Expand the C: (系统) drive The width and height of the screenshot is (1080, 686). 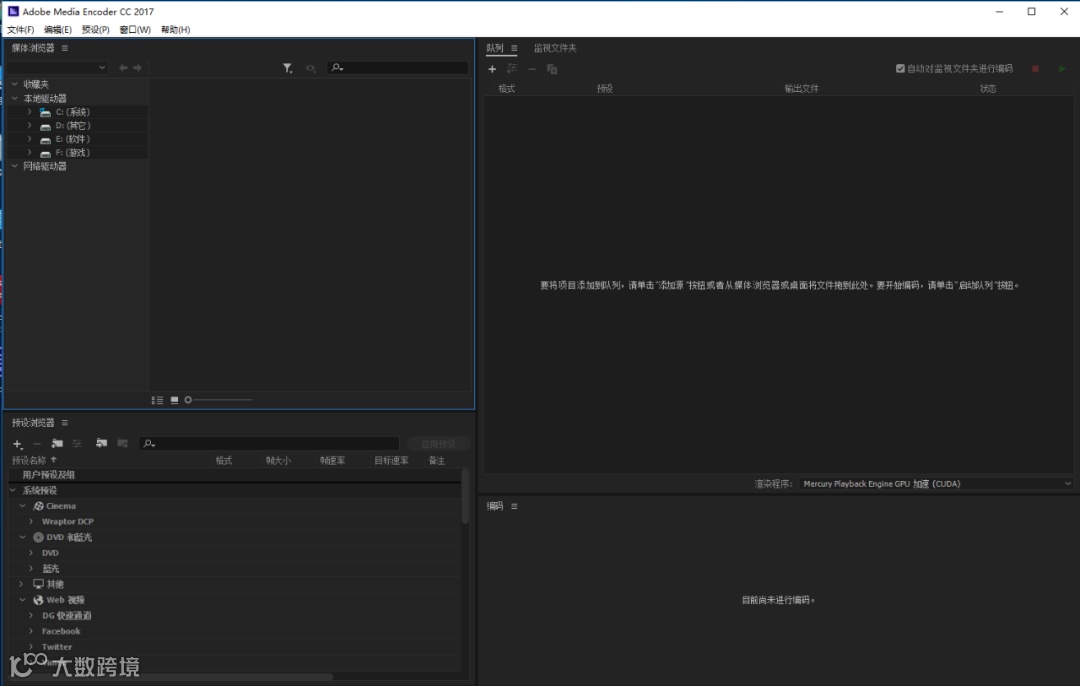click(x=30, y=112)
